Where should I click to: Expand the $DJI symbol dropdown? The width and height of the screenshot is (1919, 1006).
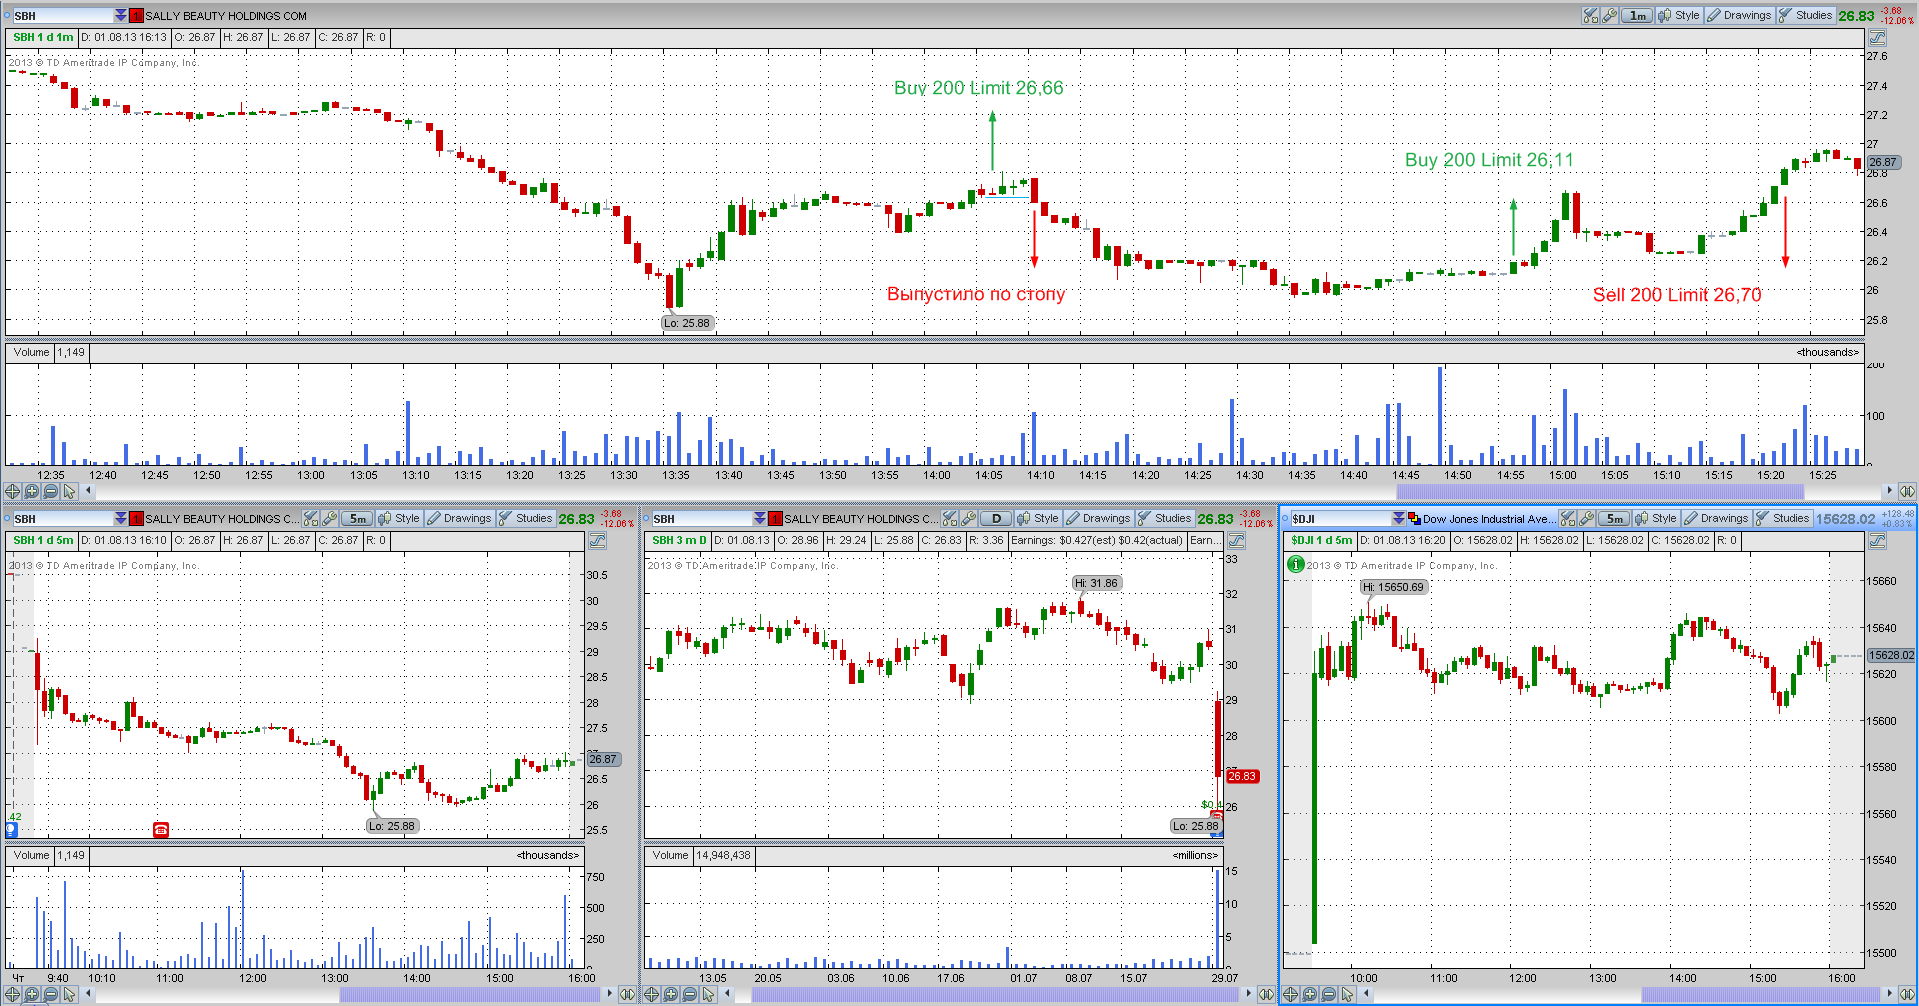[x=1399, y=518]
